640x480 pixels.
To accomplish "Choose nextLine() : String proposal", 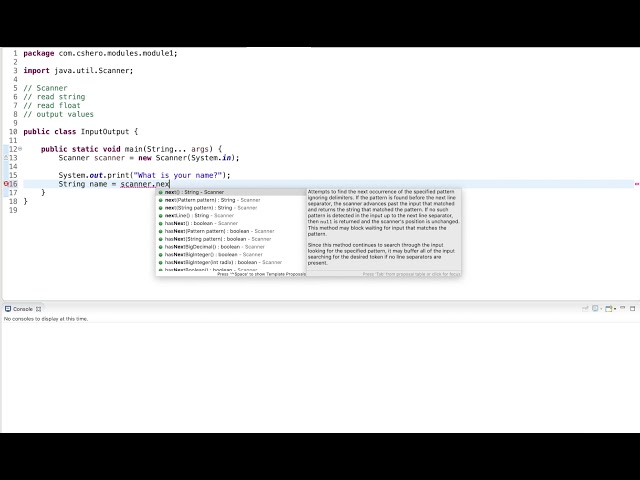I will (231, 216).
